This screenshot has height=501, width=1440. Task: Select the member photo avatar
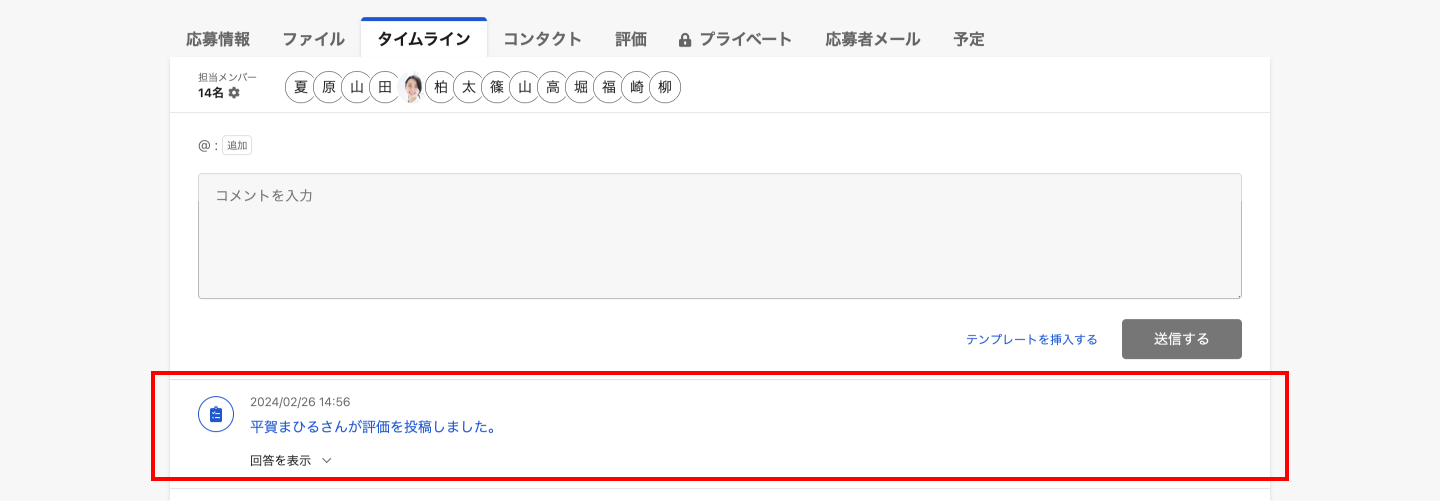412,87
